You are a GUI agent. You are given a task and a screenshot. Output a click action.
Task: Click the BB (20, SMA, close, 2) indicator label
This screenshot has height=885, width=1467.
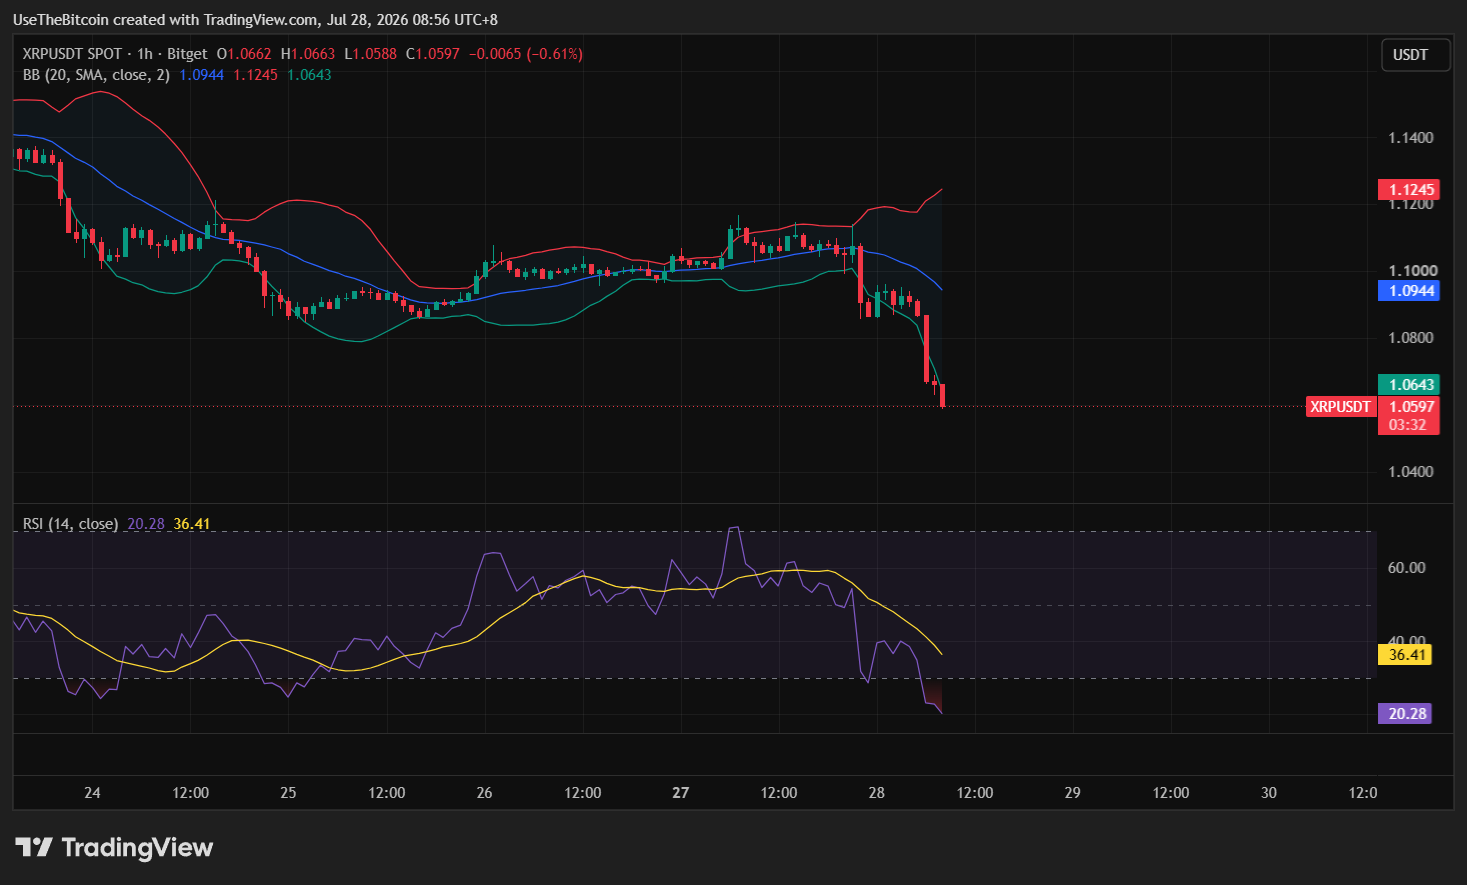[96, 75]
